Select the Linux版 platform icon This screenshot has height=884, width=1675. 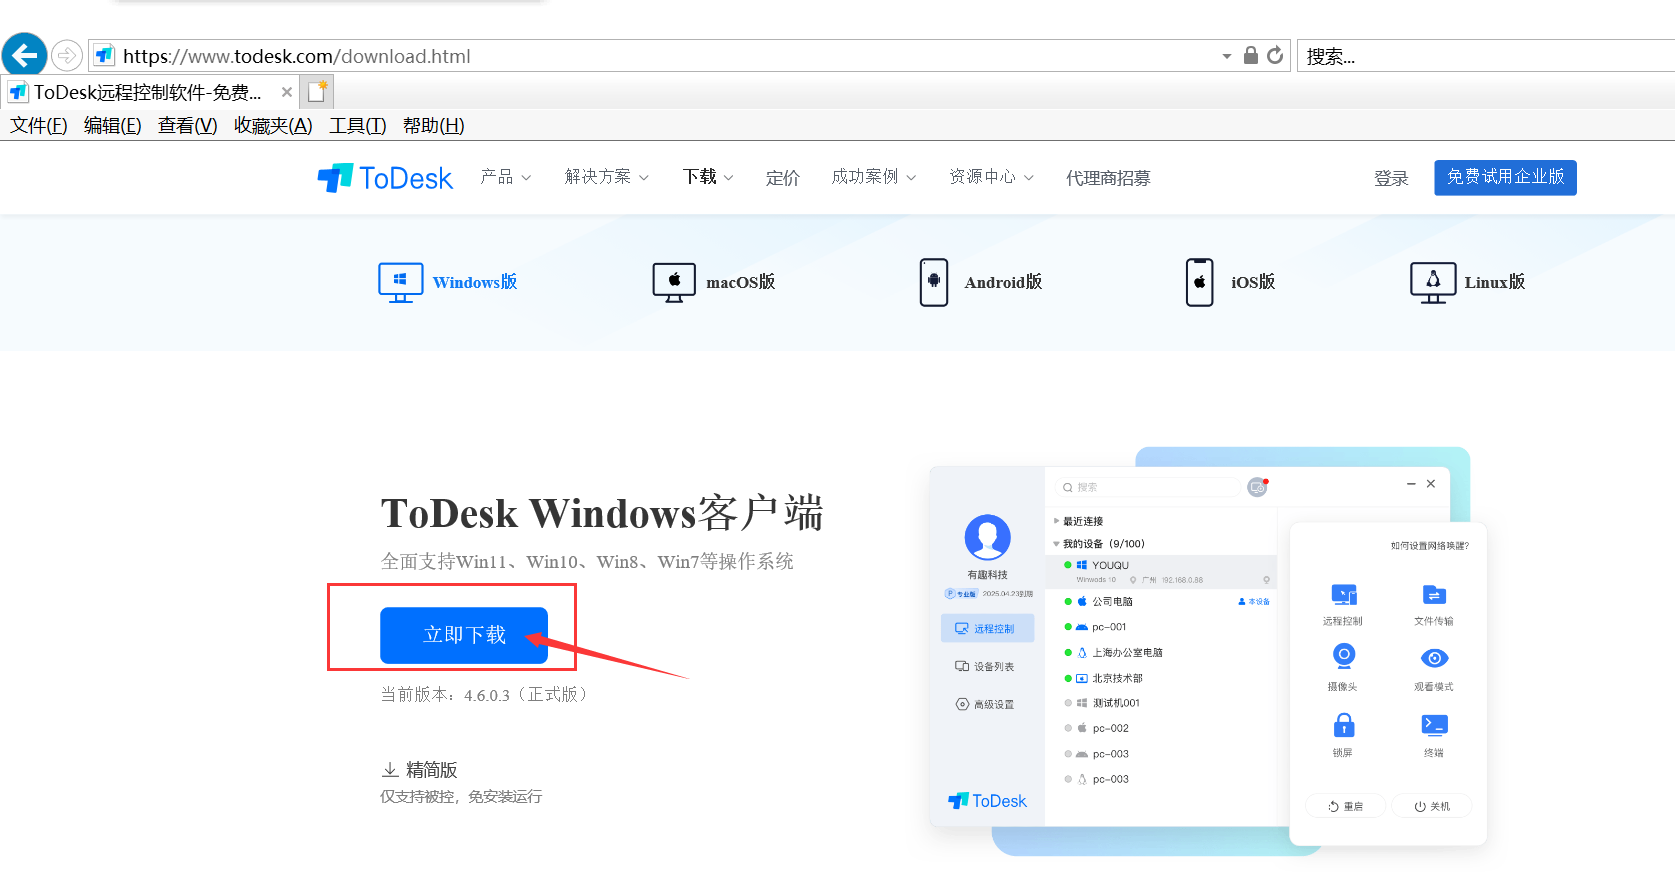(1433, 282)
